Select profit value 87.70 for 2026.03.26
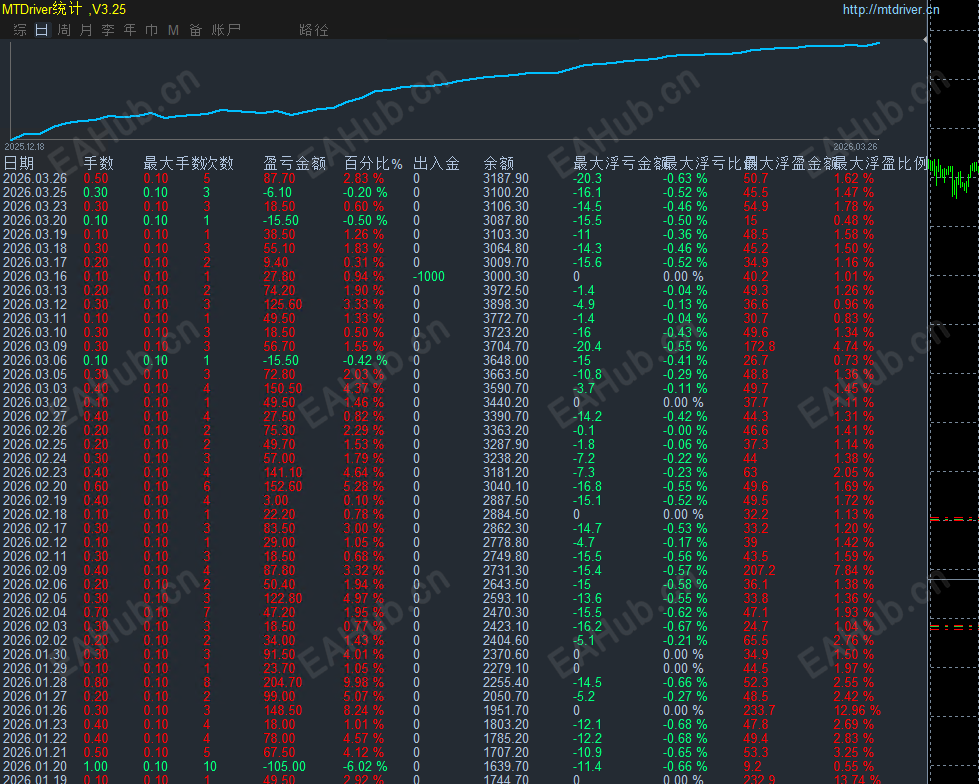979x784 pixels. click(x=279, y=179)
